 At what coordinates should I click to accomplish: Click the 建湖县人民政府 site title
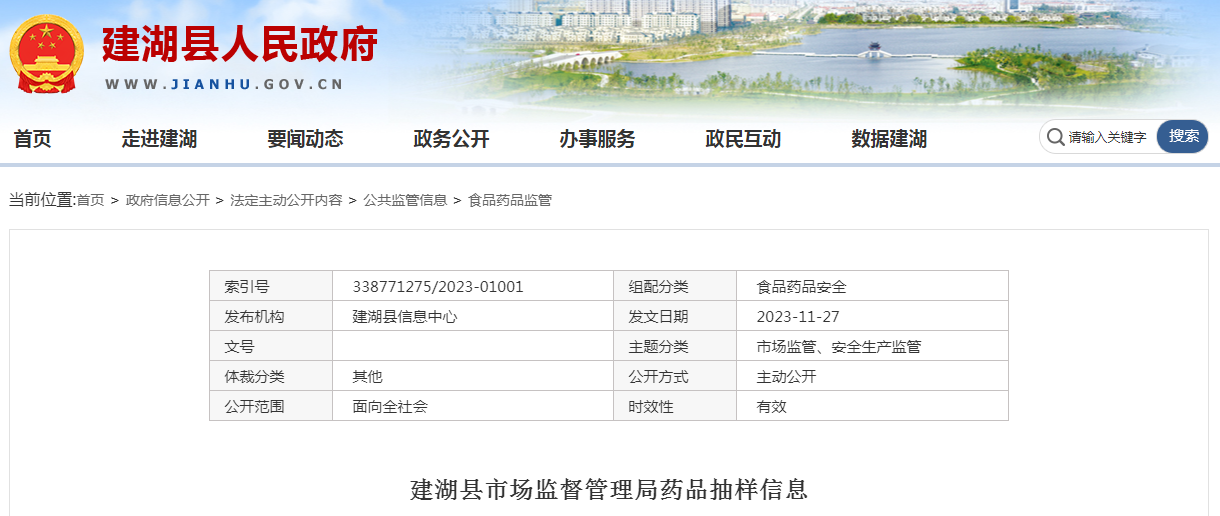240,44
